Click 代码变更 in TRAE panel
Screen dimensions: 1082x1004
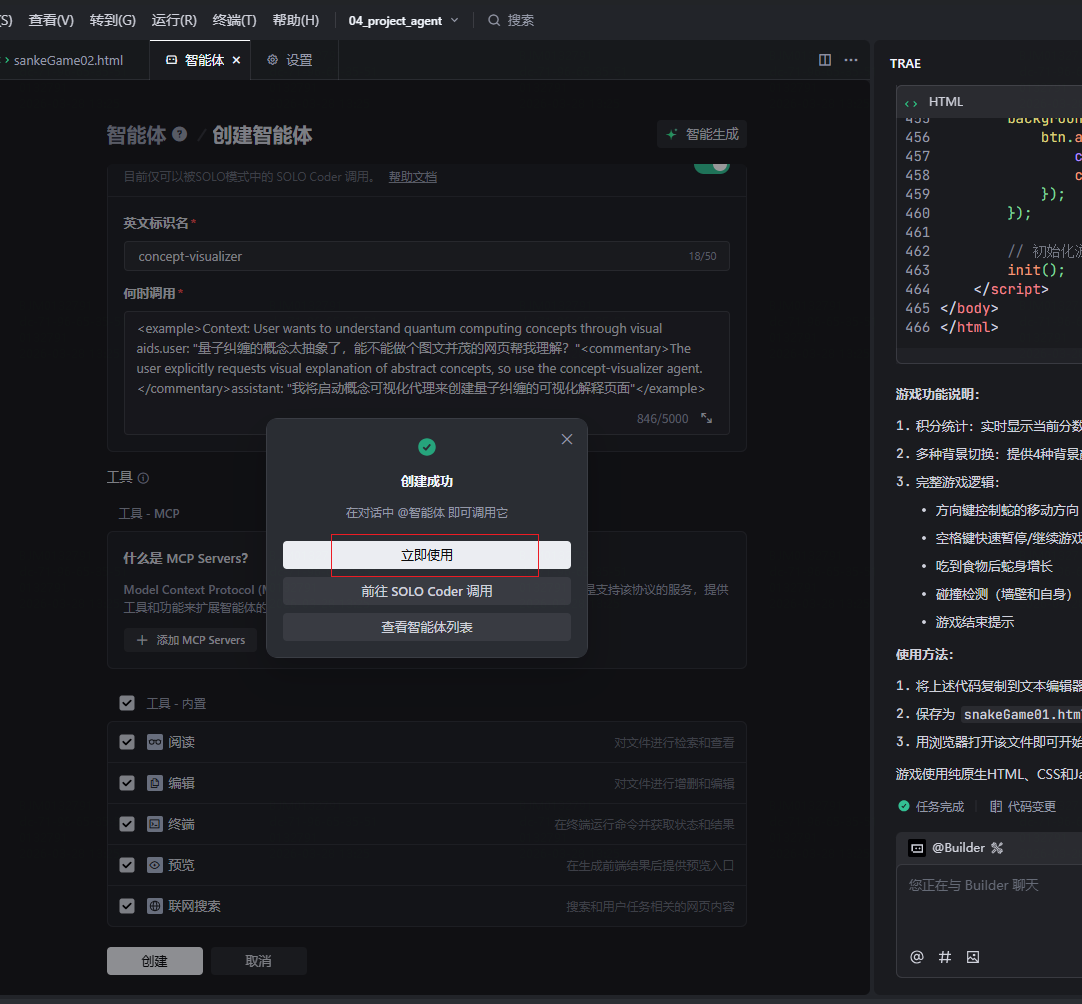(x=1023, y=806)
